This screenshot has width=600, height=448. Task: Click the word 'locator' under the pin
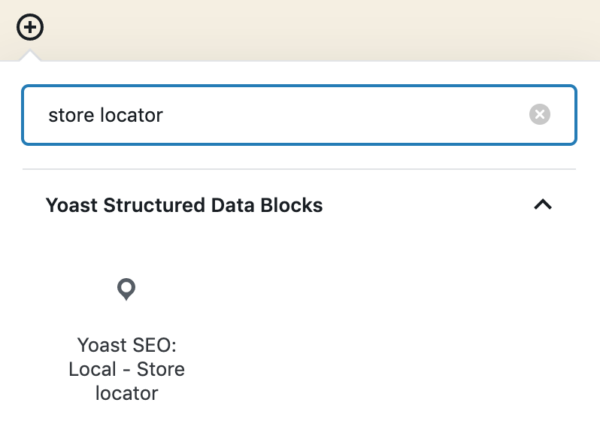127,393
